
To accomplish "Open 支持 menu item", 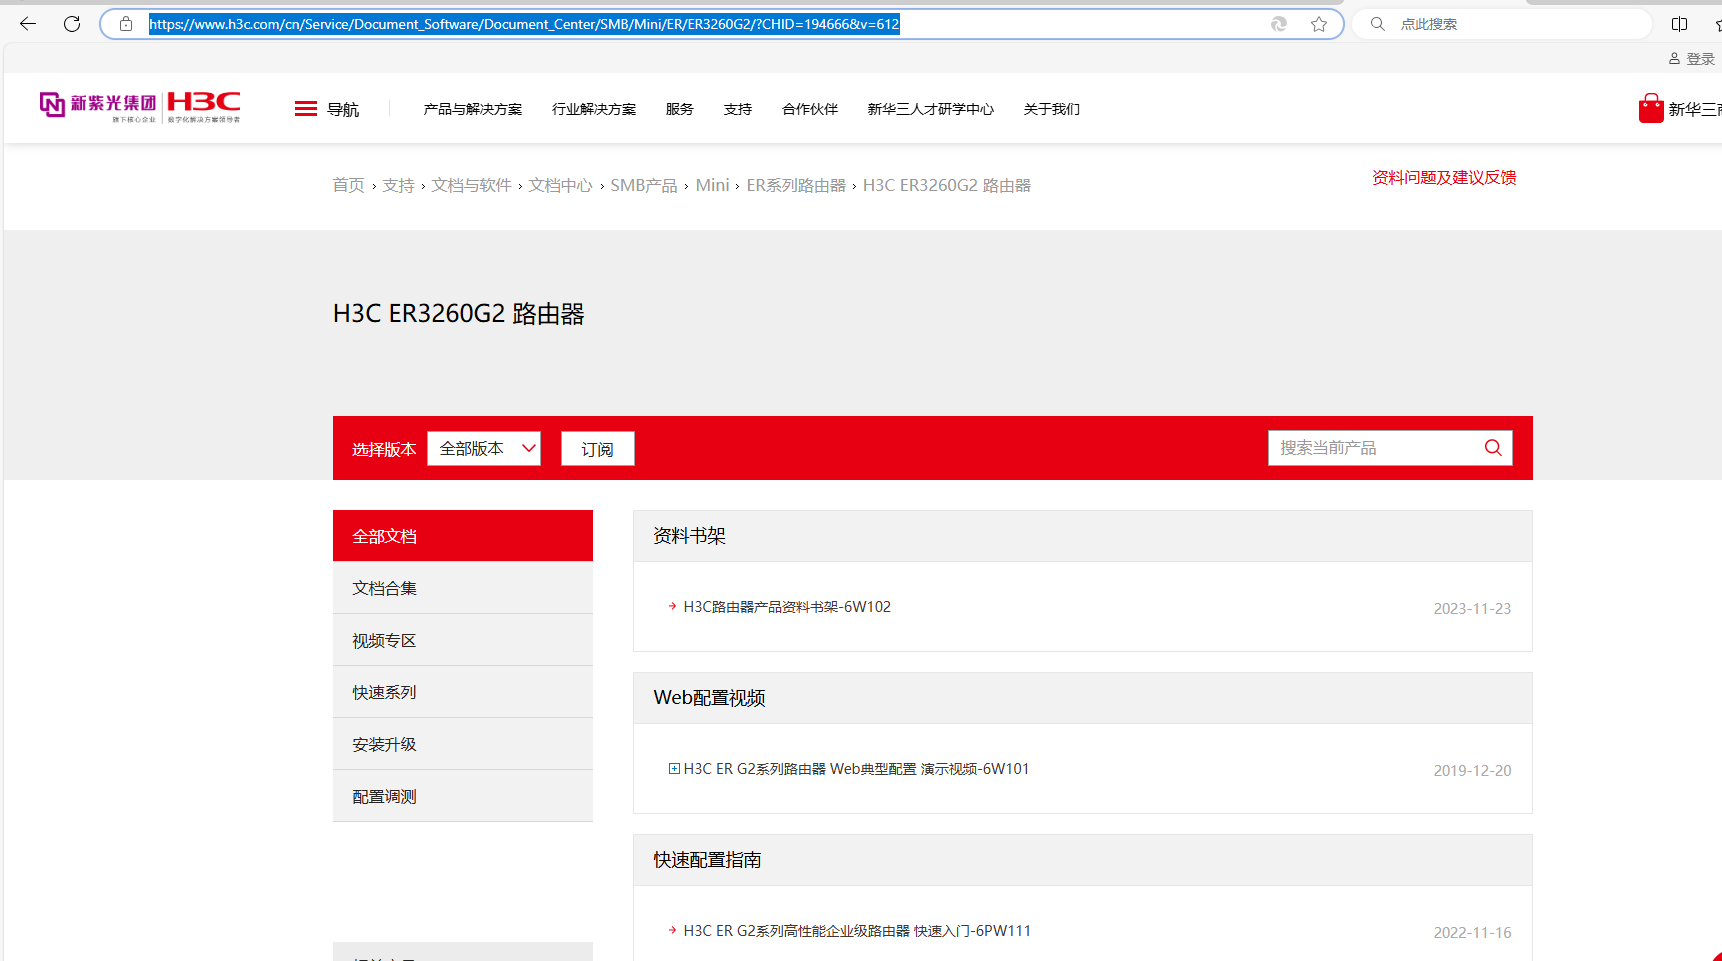I will tap(738, 109).
